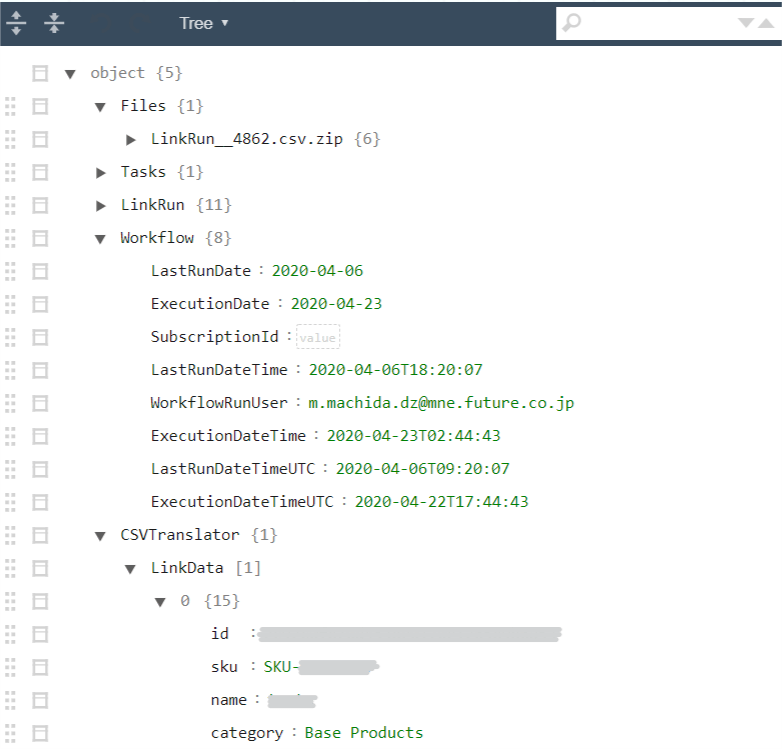Collapse all fields in the tree
This screenshot has height=749, width=782.
click(54, 23)
